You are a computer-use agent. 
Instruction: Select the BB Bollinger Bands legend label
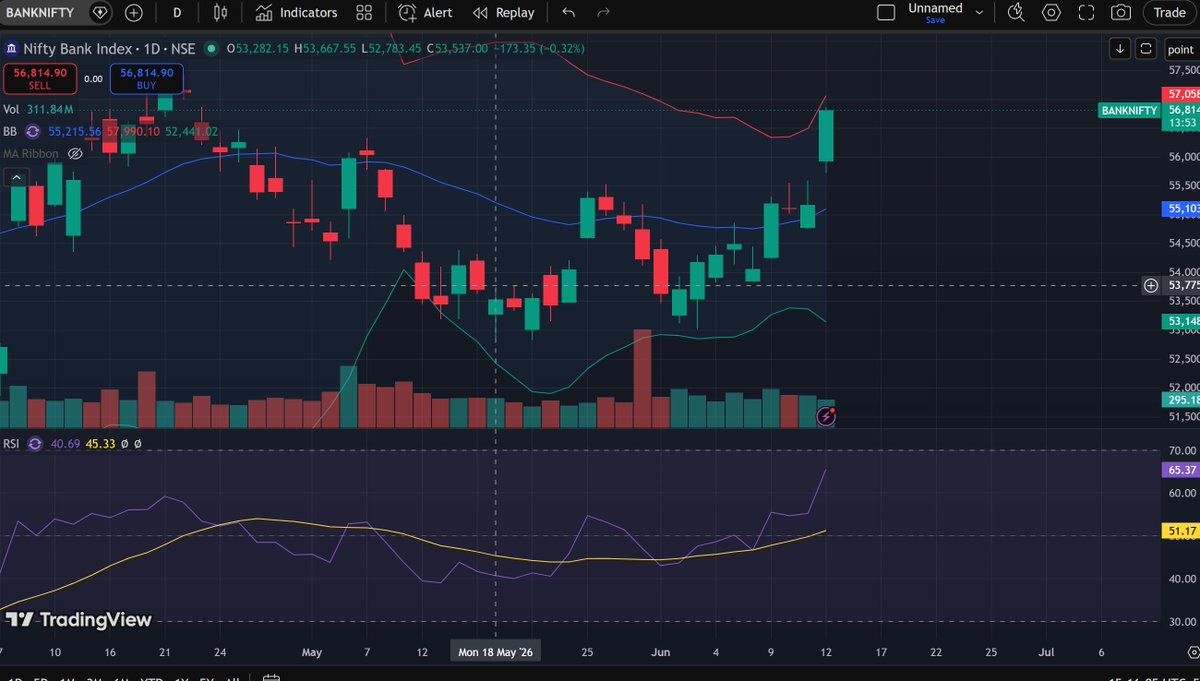click(x=10, y=132)
